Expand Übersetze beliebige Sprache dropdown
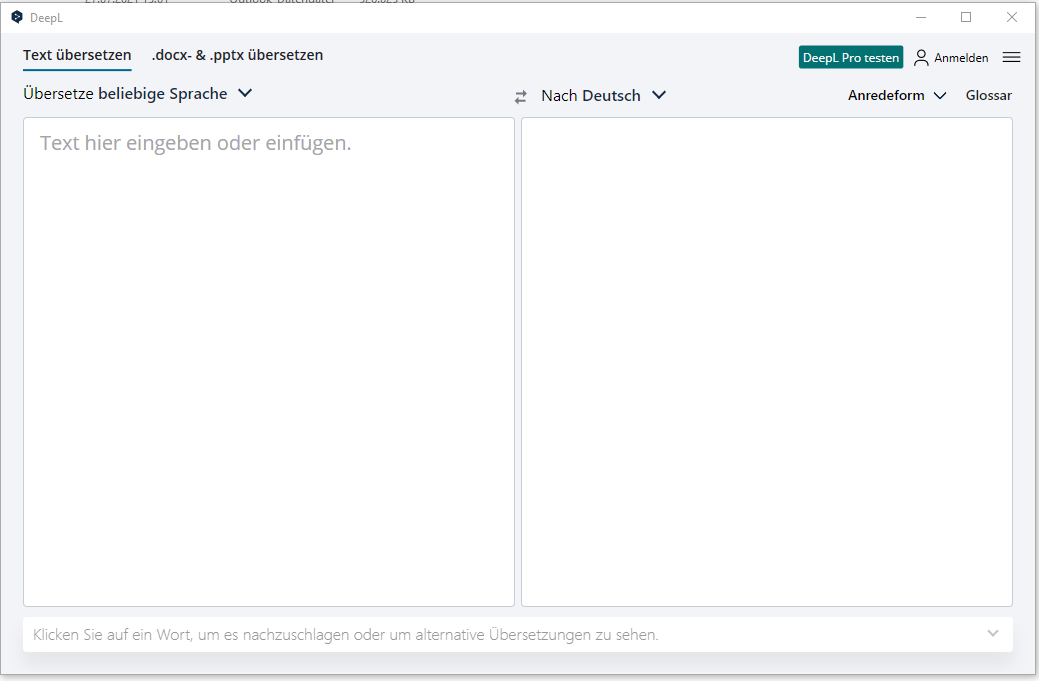1039x681 pixels. click(138, 94)
